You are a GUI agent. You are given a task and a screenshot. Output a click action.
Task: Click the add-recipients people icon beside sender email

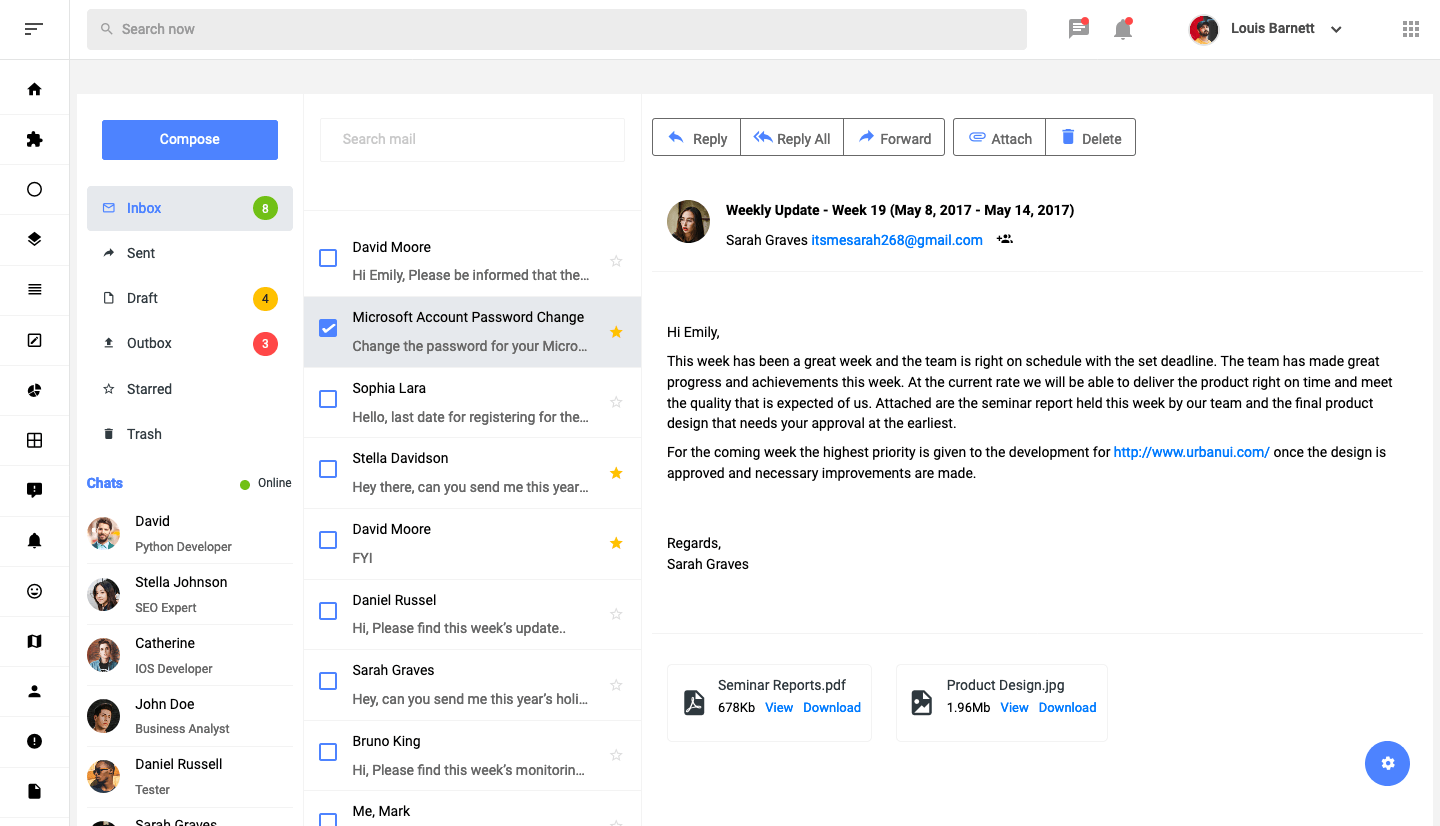(1005, 240)
